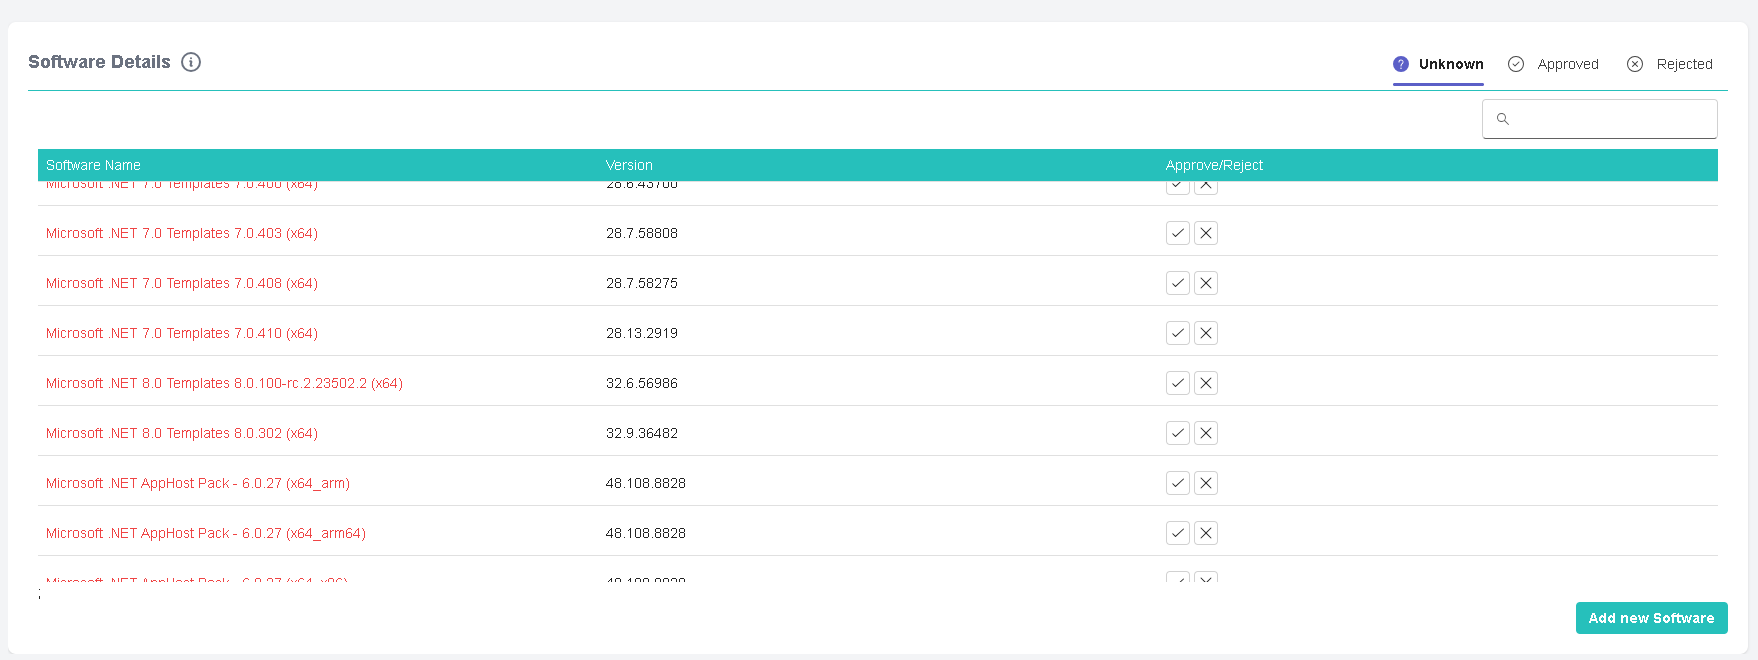Open Microsoft .NET 7.0 Templates 7.0.410 link
This screenshot has width=1758, height=660.
[x=182, y=333]
